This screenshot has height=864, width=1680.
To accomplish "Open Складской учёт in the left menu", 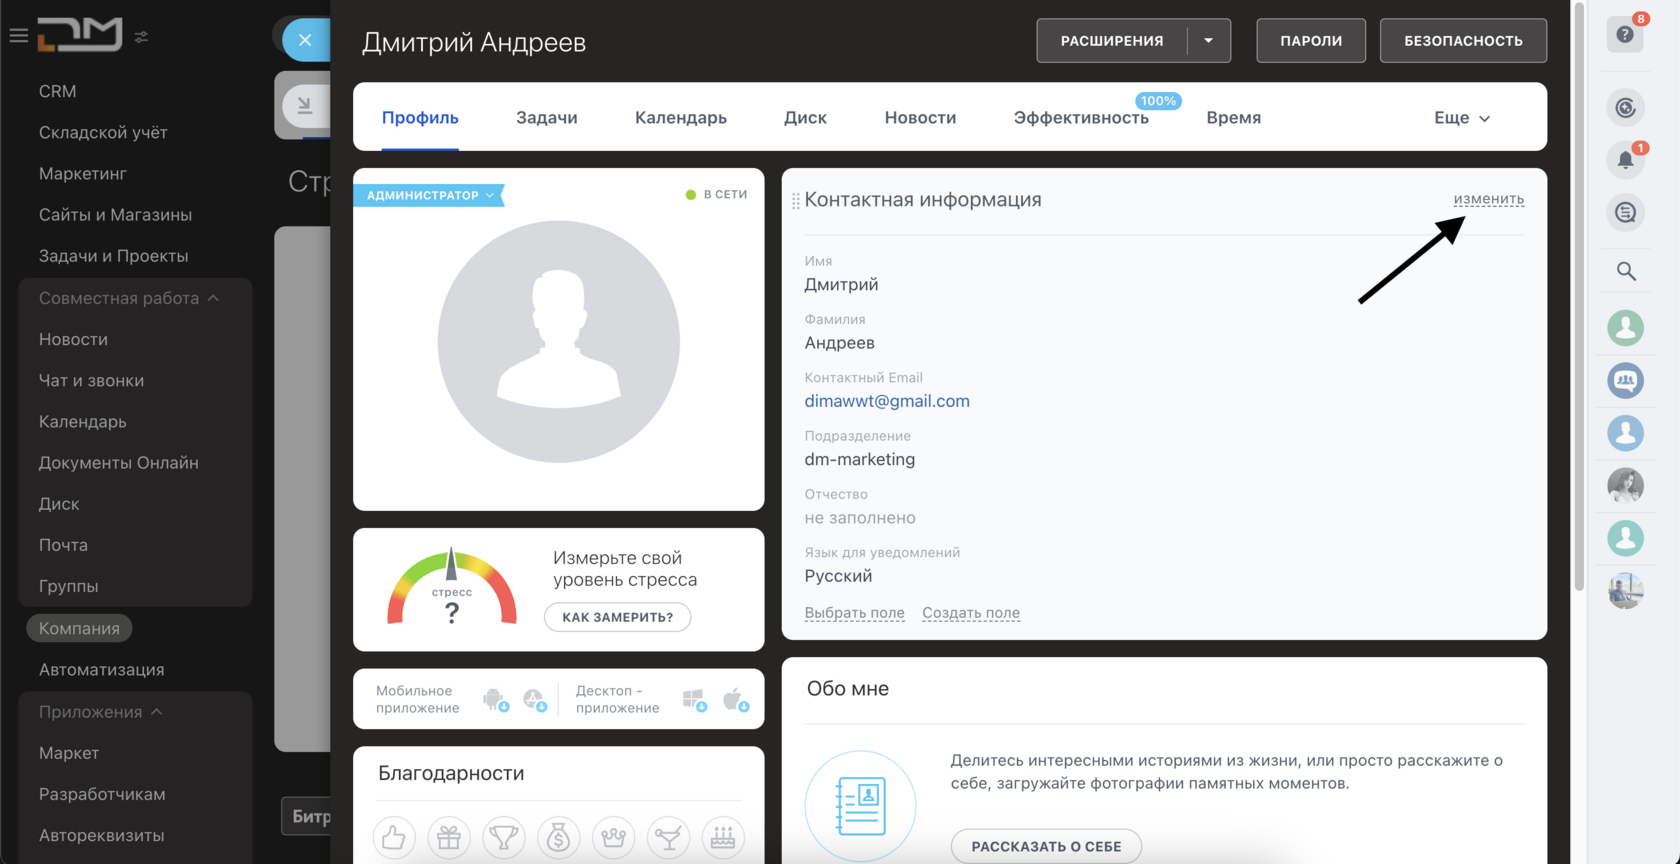I will (x=103, y=132).
